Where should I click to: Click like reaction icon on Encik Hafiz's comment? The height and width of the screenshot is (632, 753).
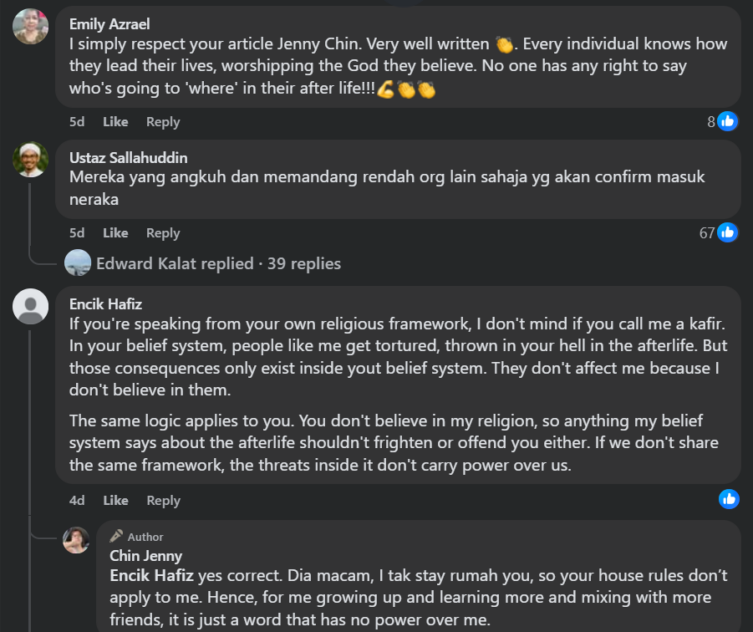pyautogui.click(x=729, y=498)
